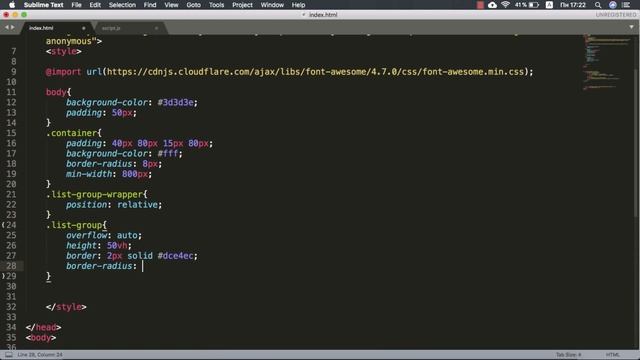Image resolution: width=640 pixels, height=360 pixels.
Task: Open the HTML syntax selector
Action: click(x=613, y=355)
